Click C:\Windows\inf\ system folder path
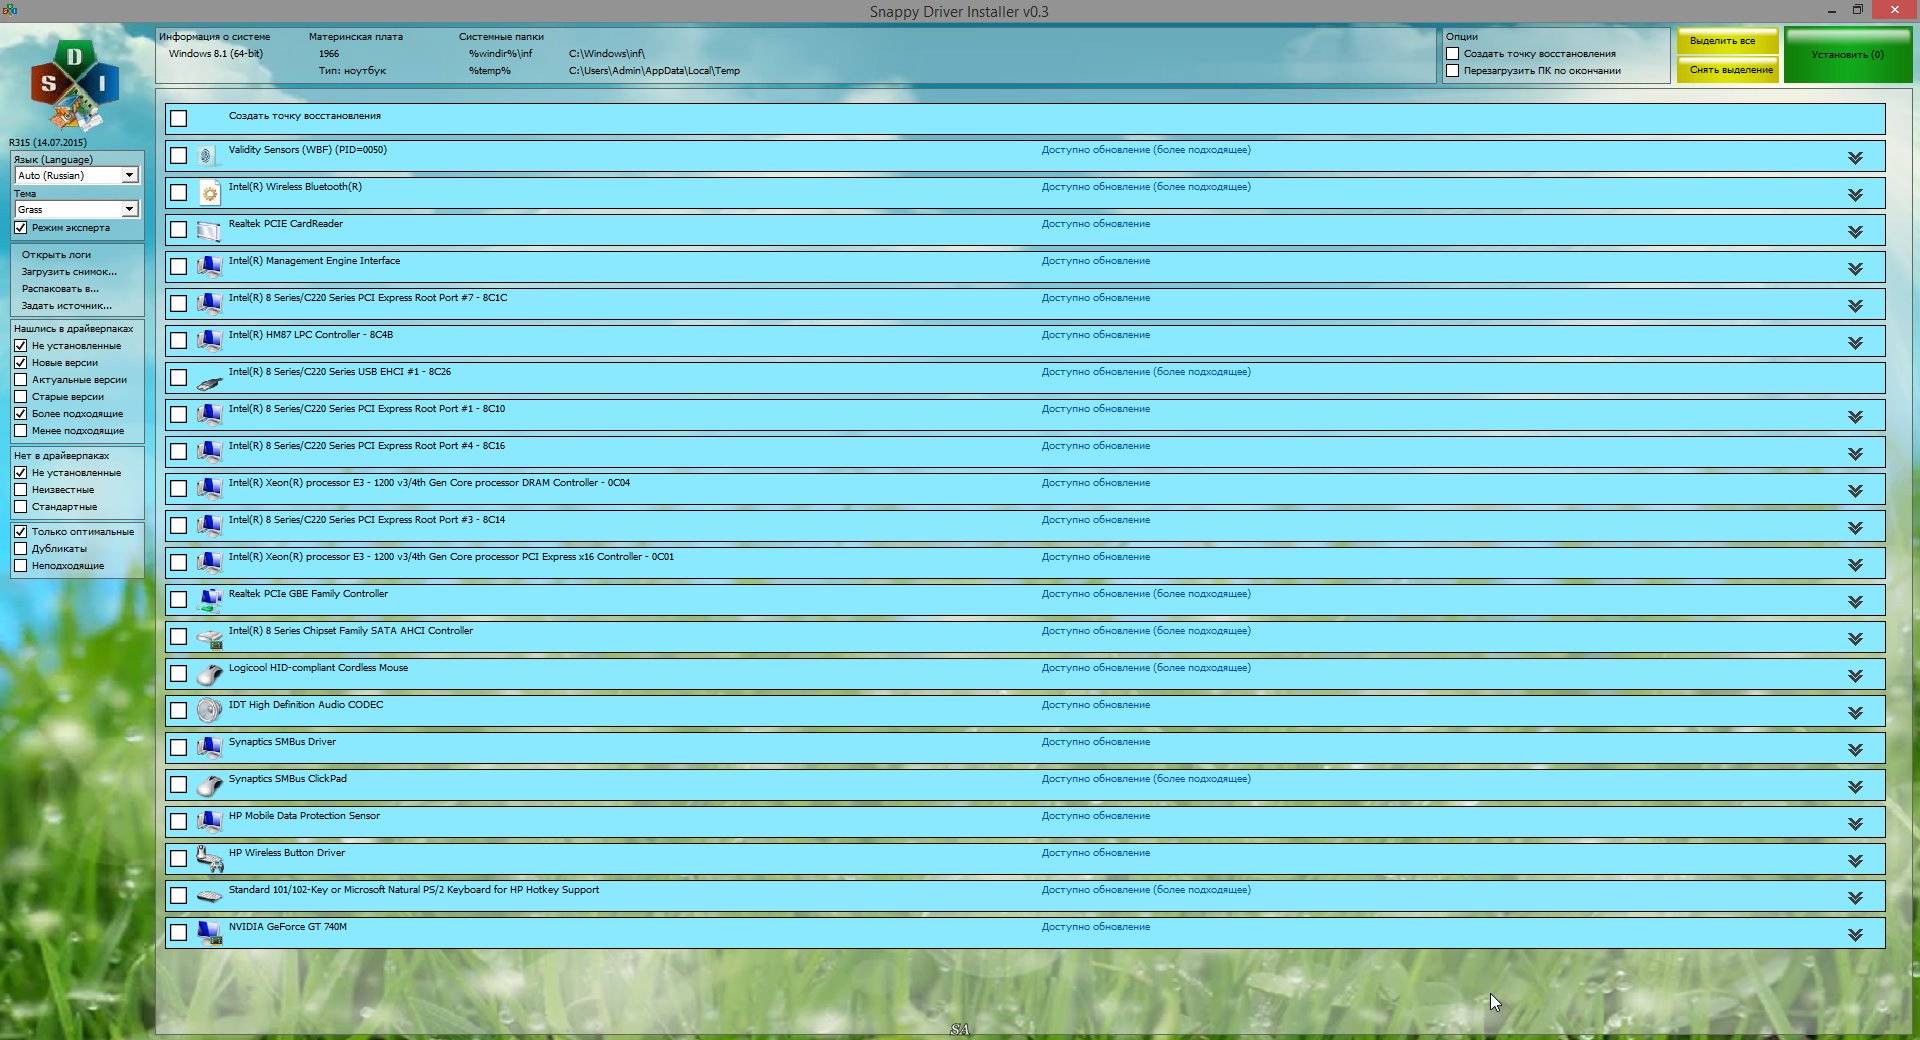The width and height of the screenshot is (1920, 1040). 607,54
